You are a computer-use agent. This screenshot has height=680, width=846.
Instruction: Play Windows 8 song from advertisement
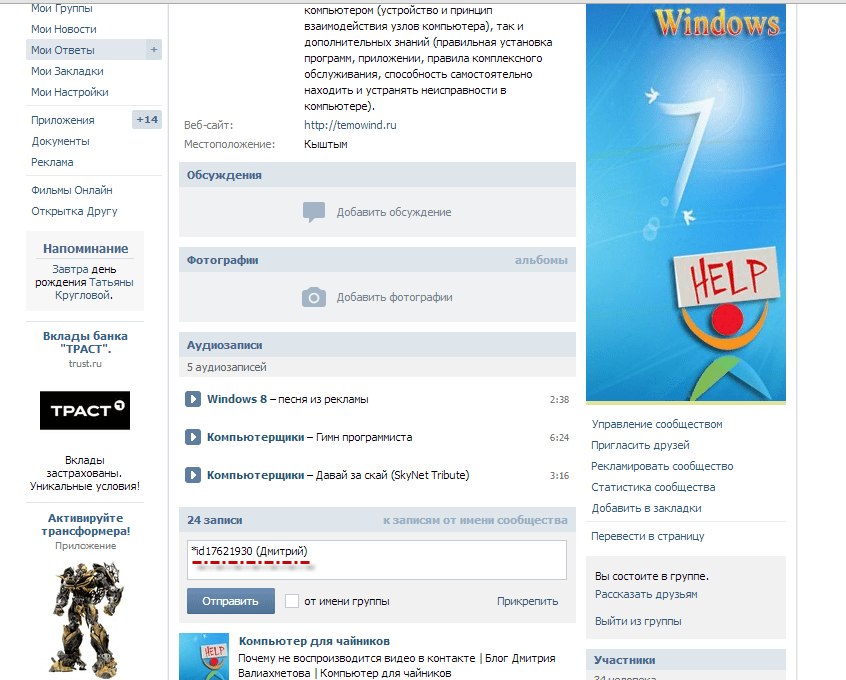coord(193,399)
